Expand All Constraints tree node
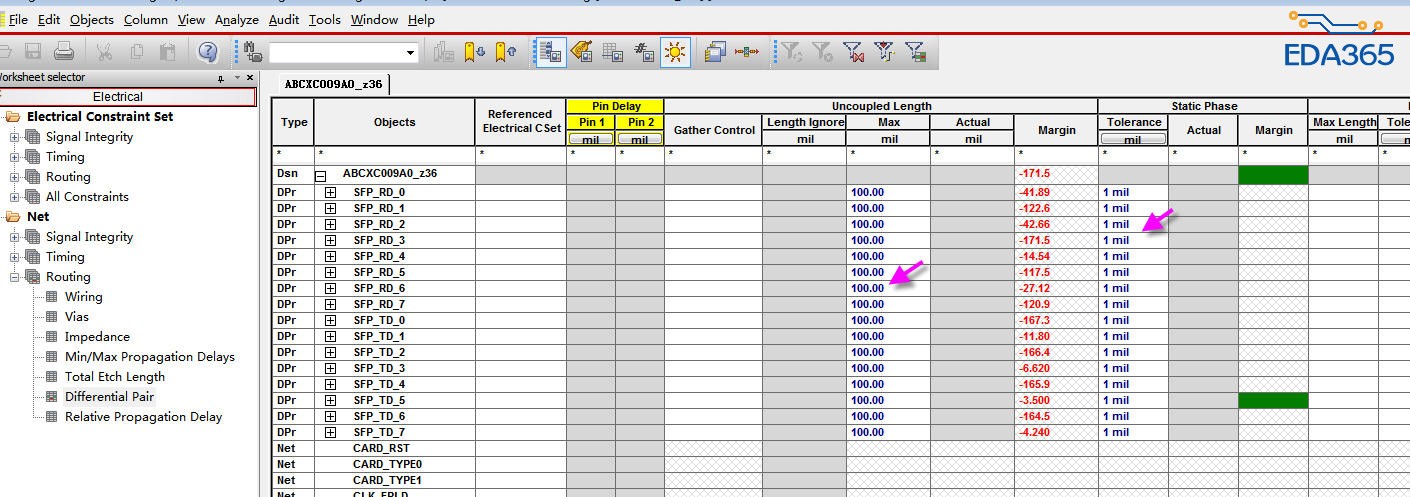The width and height of the screenshot is (1410, 497). (15, 197)
